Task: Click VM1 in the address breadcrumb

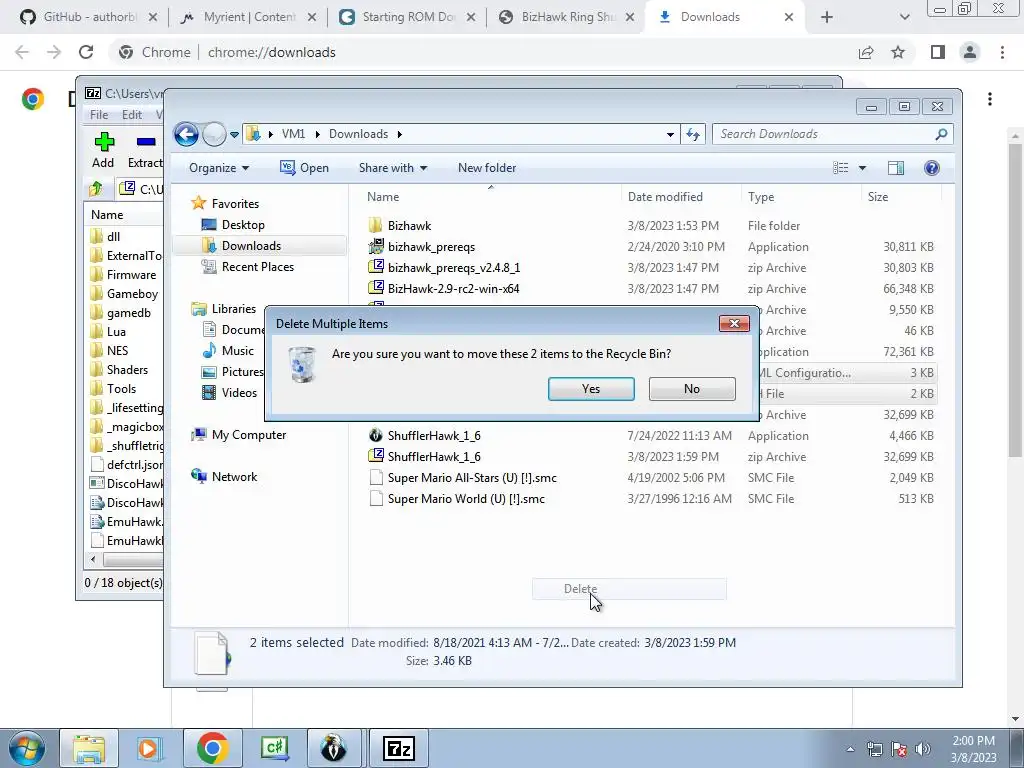Action: (293, 134)
